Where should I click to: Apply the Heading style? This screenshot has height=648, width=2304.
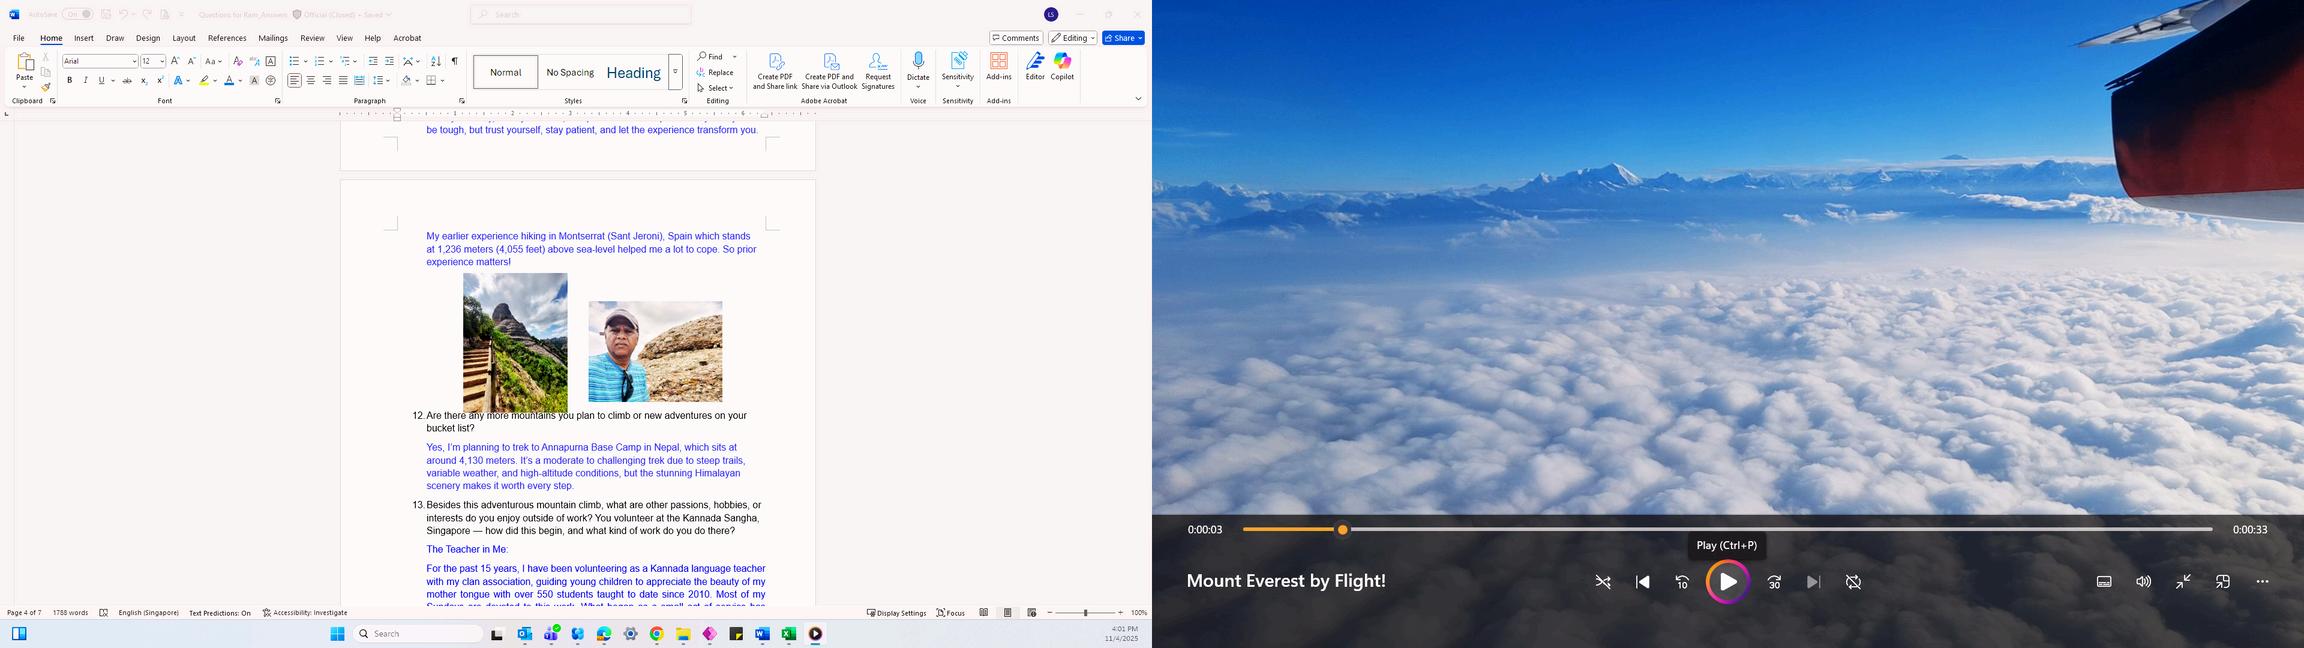pos(633,72)
